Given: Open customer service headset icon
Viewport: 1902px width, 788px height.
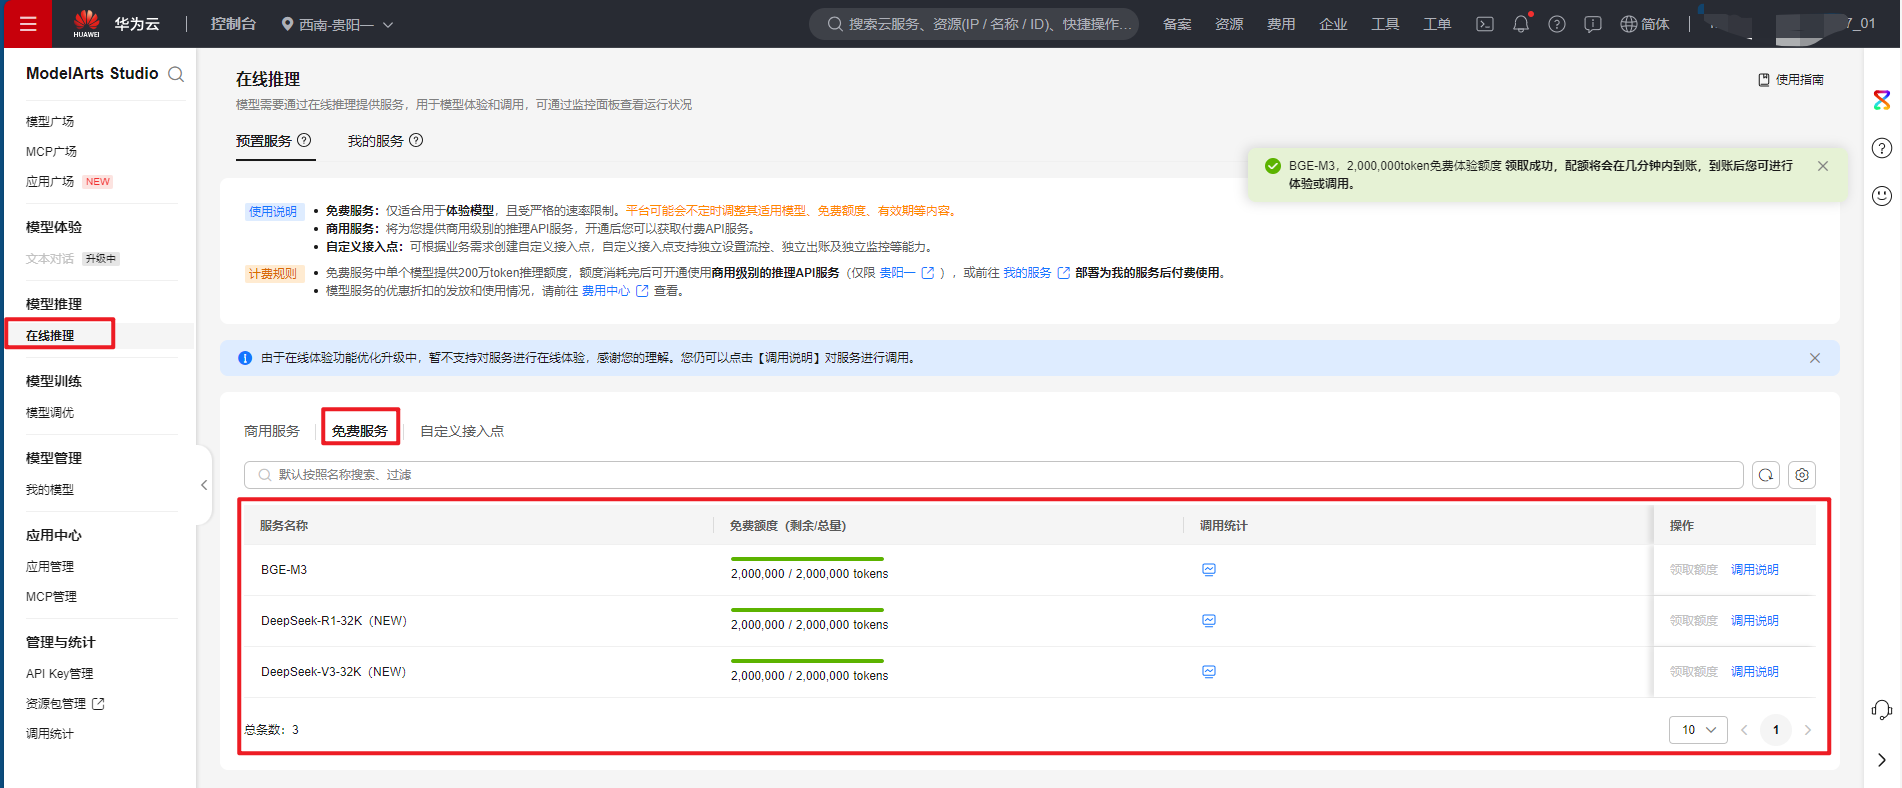Looking at the screenshot, I should [x=1882, y=710].
